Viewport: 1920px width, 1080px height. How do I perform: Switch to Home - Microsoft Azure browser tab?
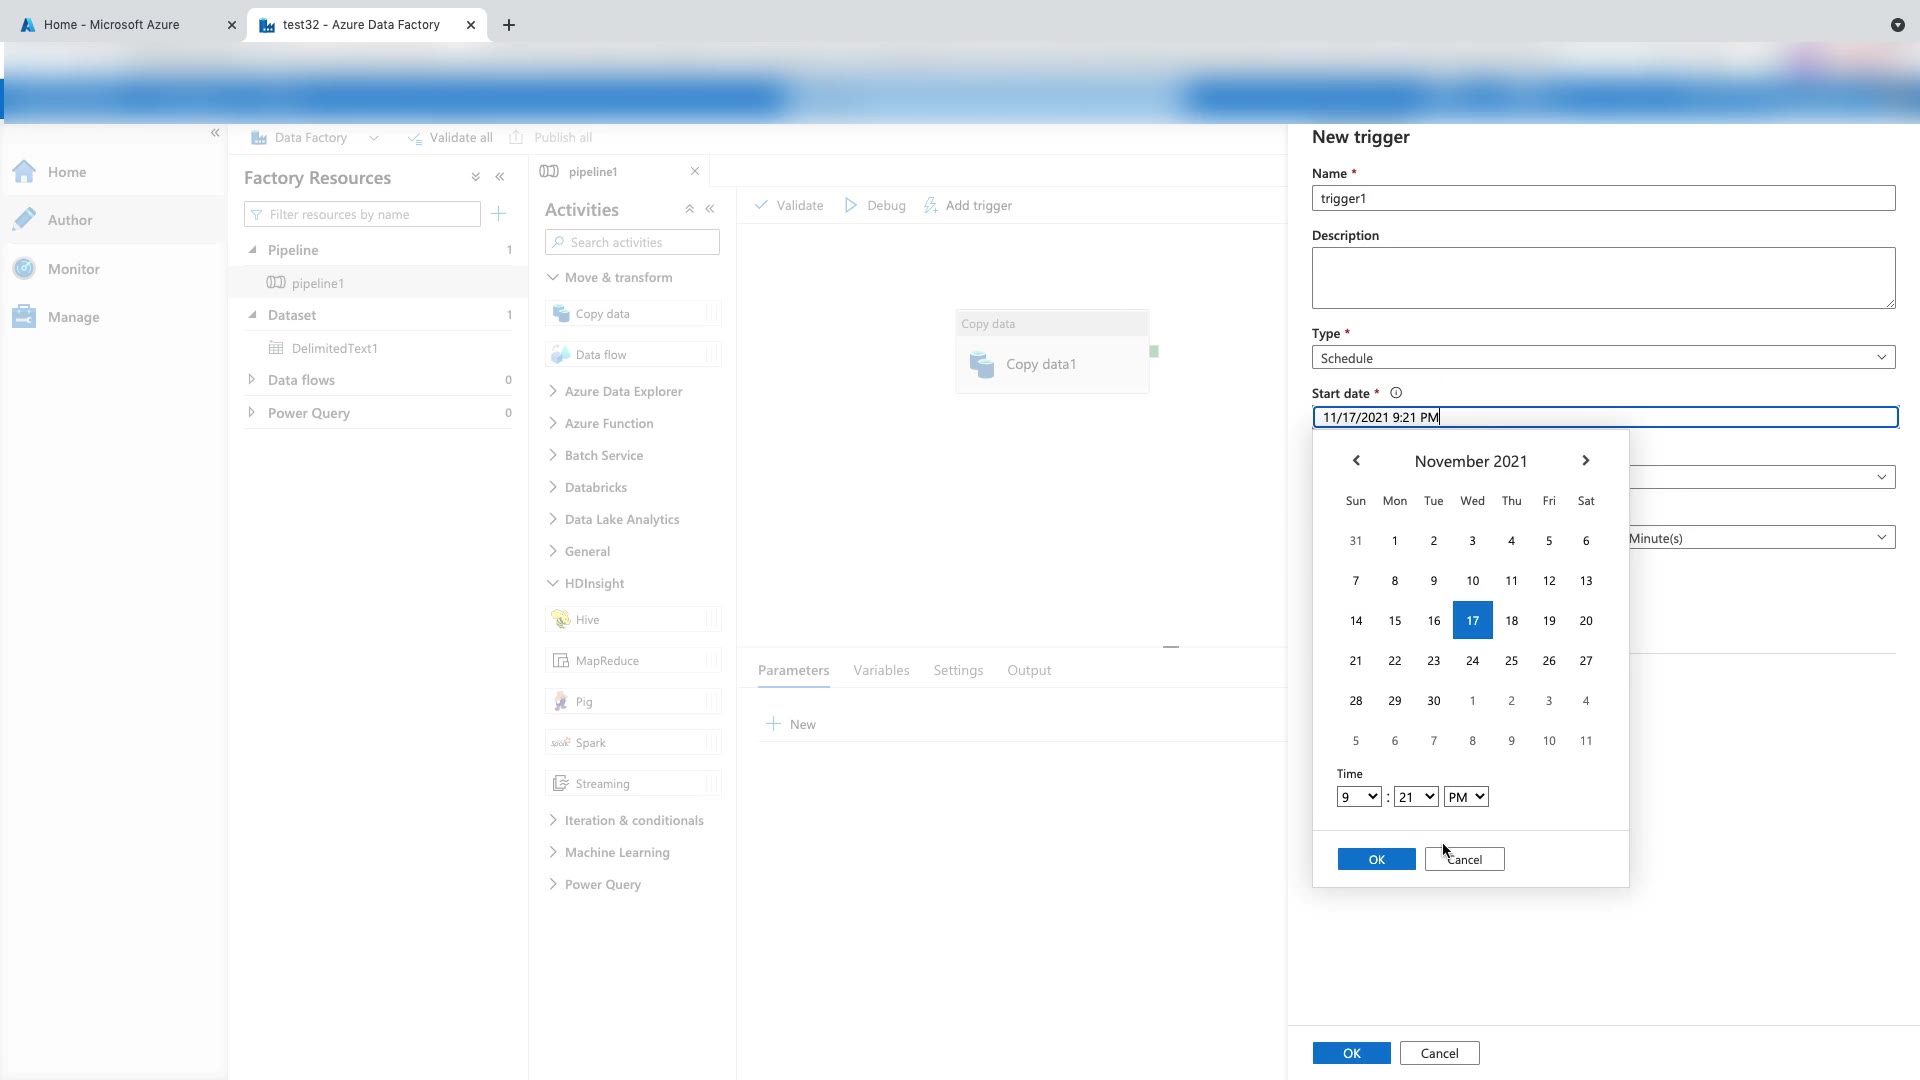(112, 25)
